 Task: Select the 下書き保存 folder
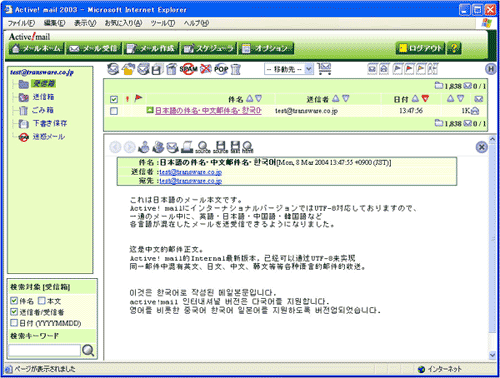pyautogui.click(x=50, y=123)
